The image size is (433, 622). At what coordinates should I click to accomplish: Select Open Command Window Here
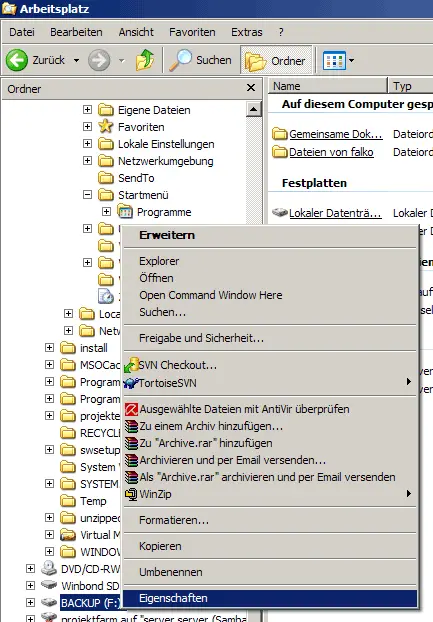(270, 295)
